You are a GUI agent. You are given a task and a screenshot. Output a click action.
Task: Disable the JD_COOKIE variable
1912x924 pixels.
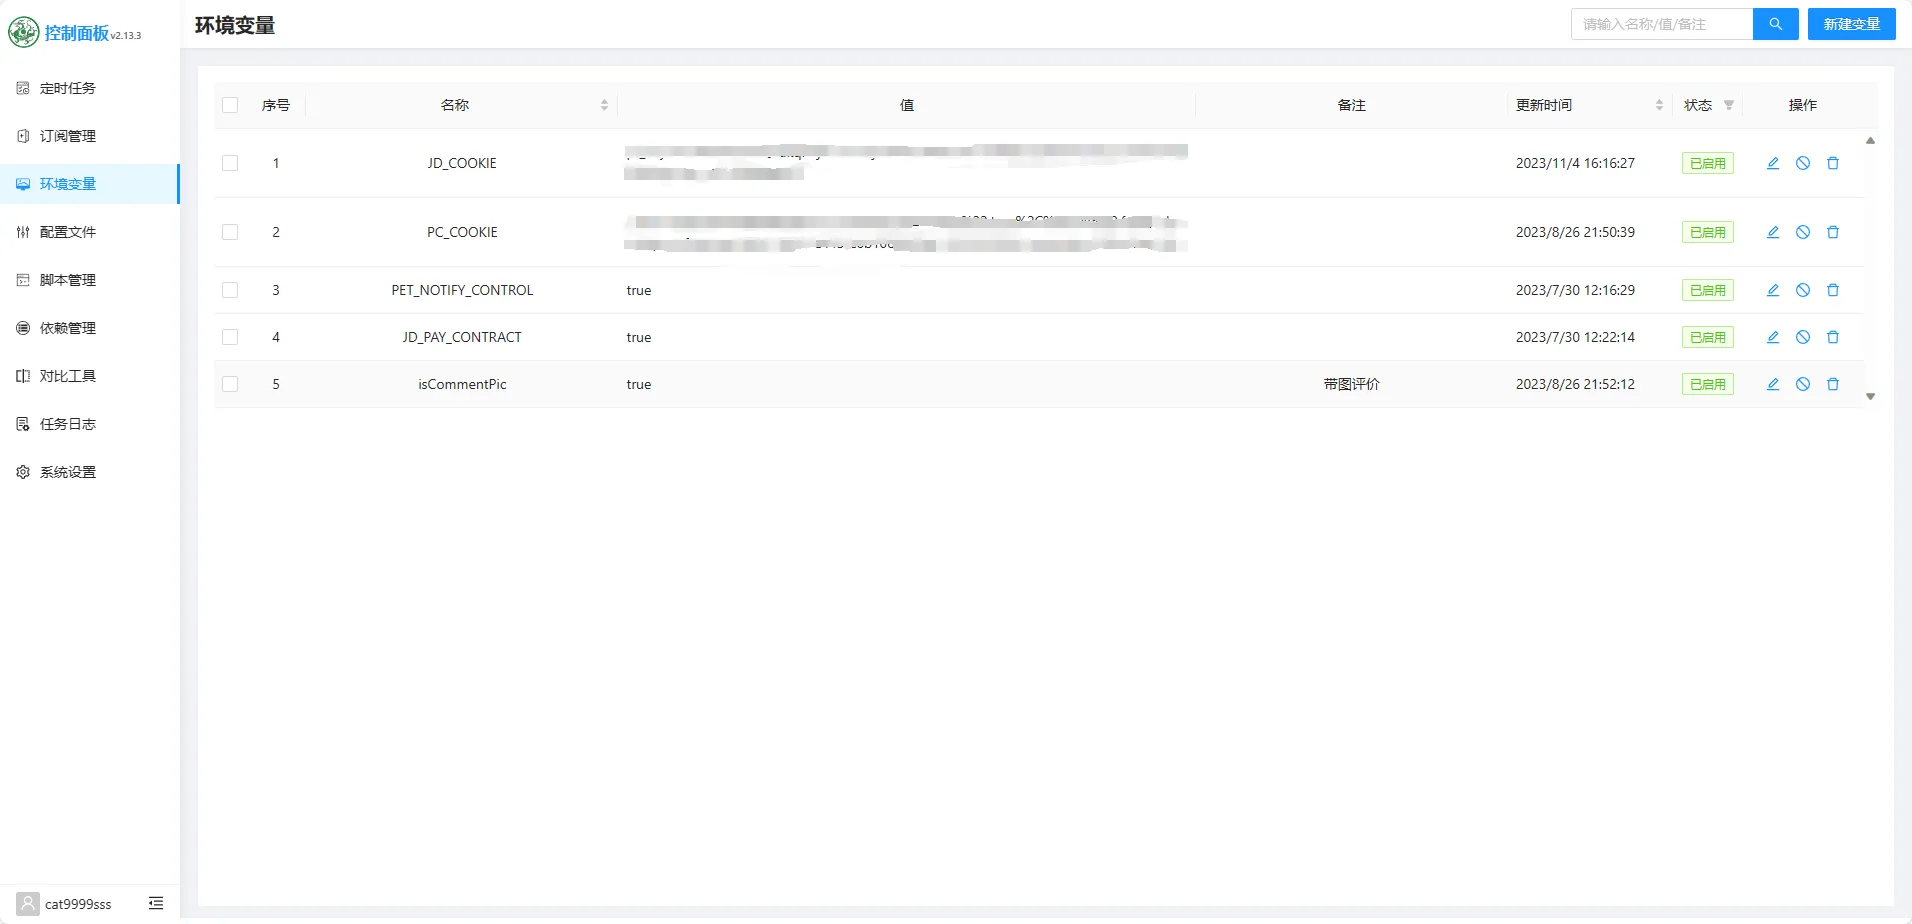(1803, 163)
